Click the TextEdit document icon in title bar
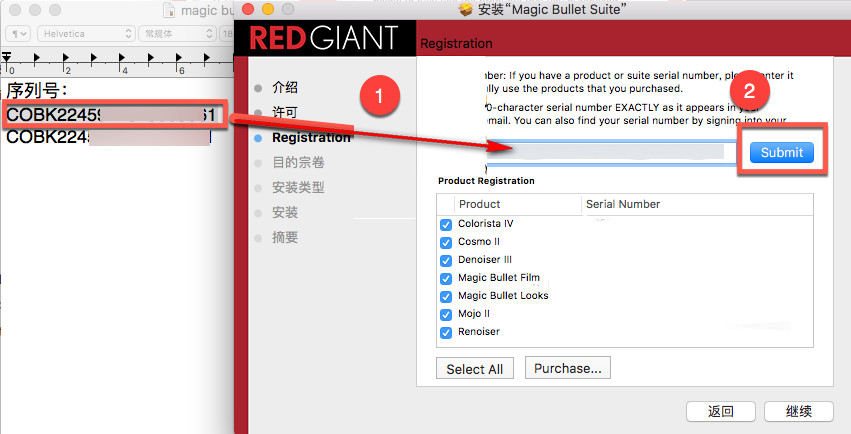The width and height of the screenshot is (851, 434). coord(169,10)
